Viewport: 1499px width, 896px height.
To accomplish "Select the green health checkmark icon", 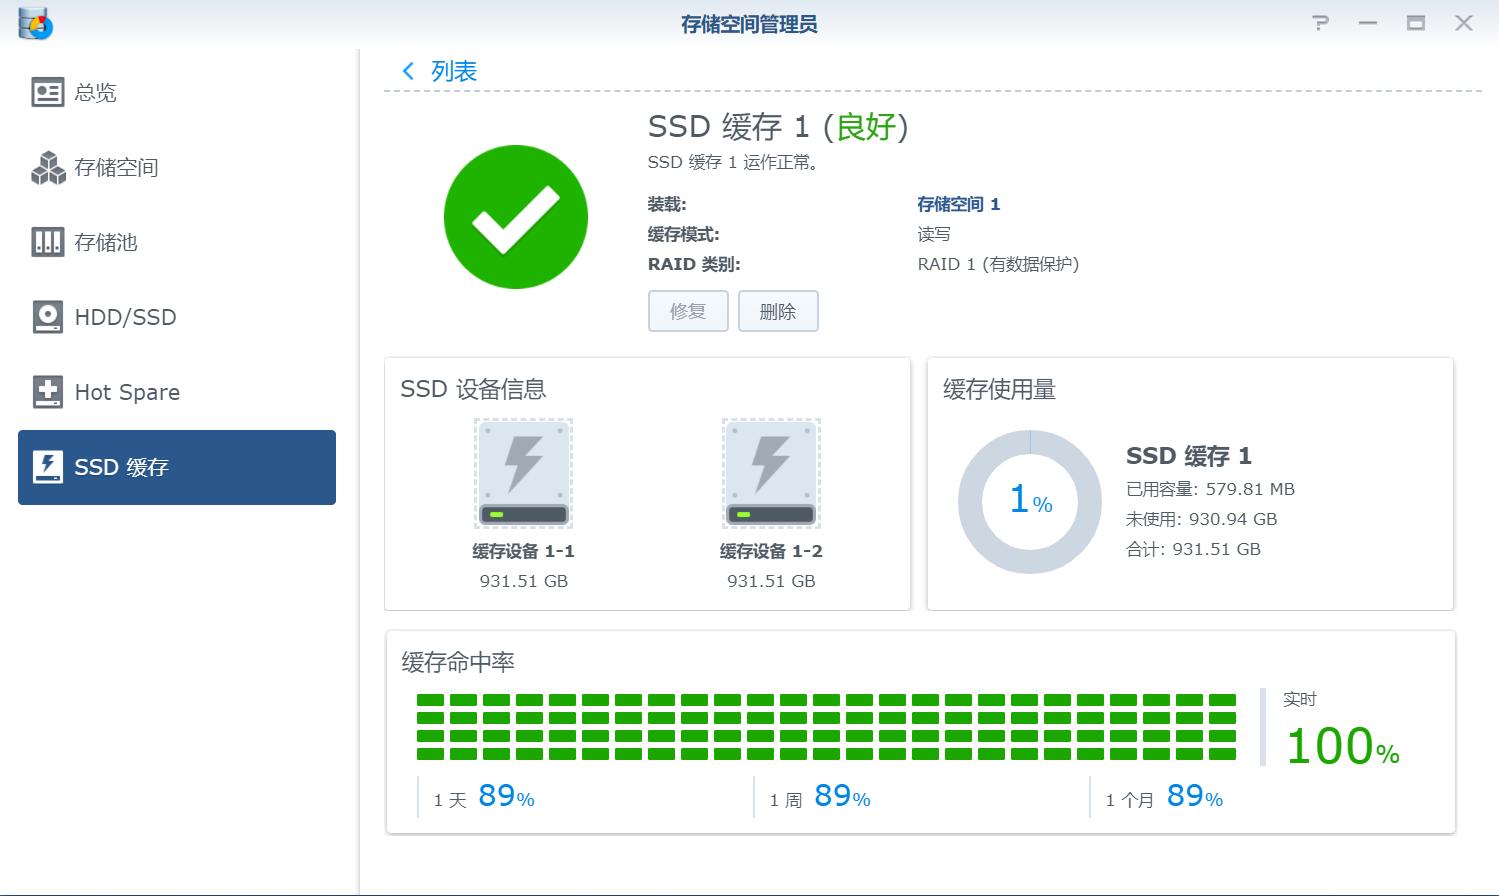I will tap(515, 216).
